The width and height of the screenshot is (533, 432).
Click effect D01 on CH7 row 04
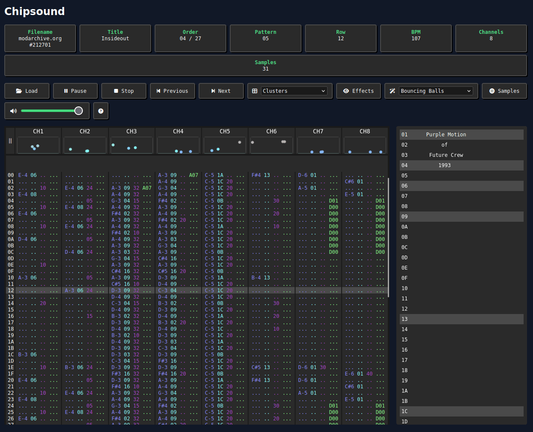[333, 201]
